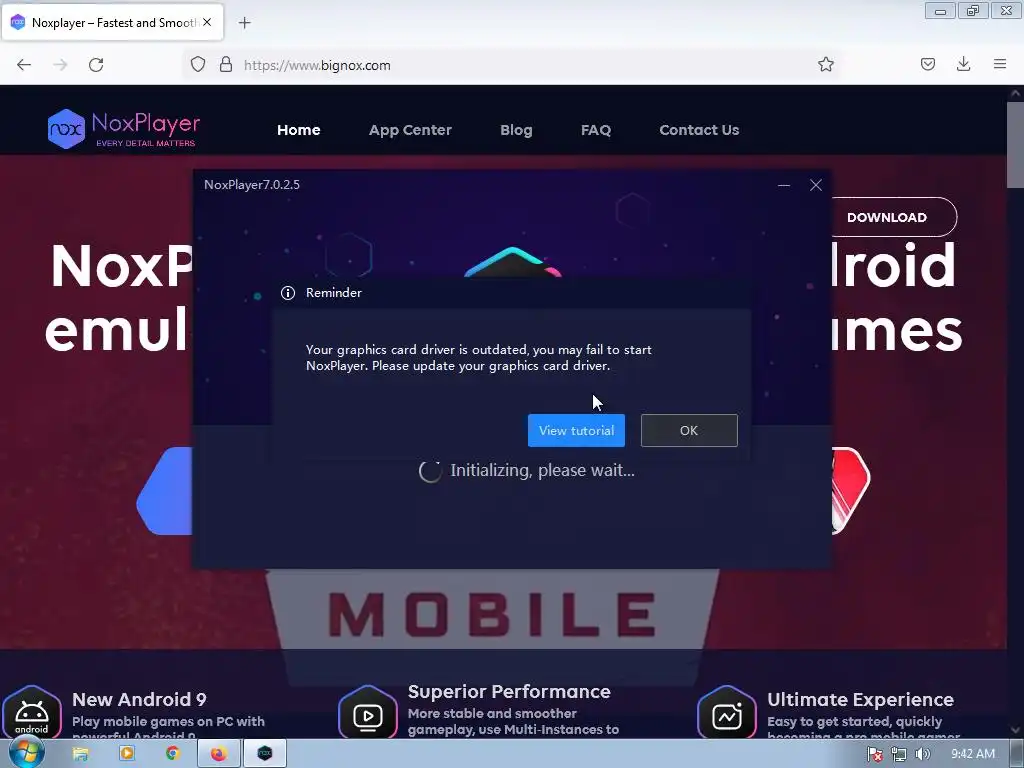Open Windows Explorer from the taskbar
Screen dimensions: 1024x768
(x=80, y=754)
